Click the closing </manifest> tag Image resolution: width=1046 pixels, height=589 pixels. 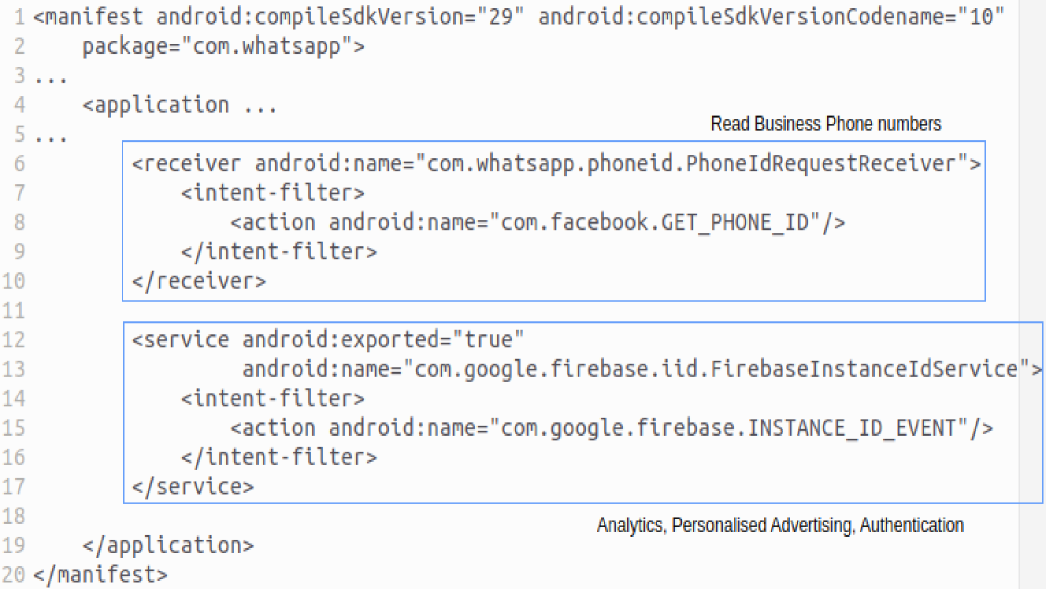click(x=100, y=575)
